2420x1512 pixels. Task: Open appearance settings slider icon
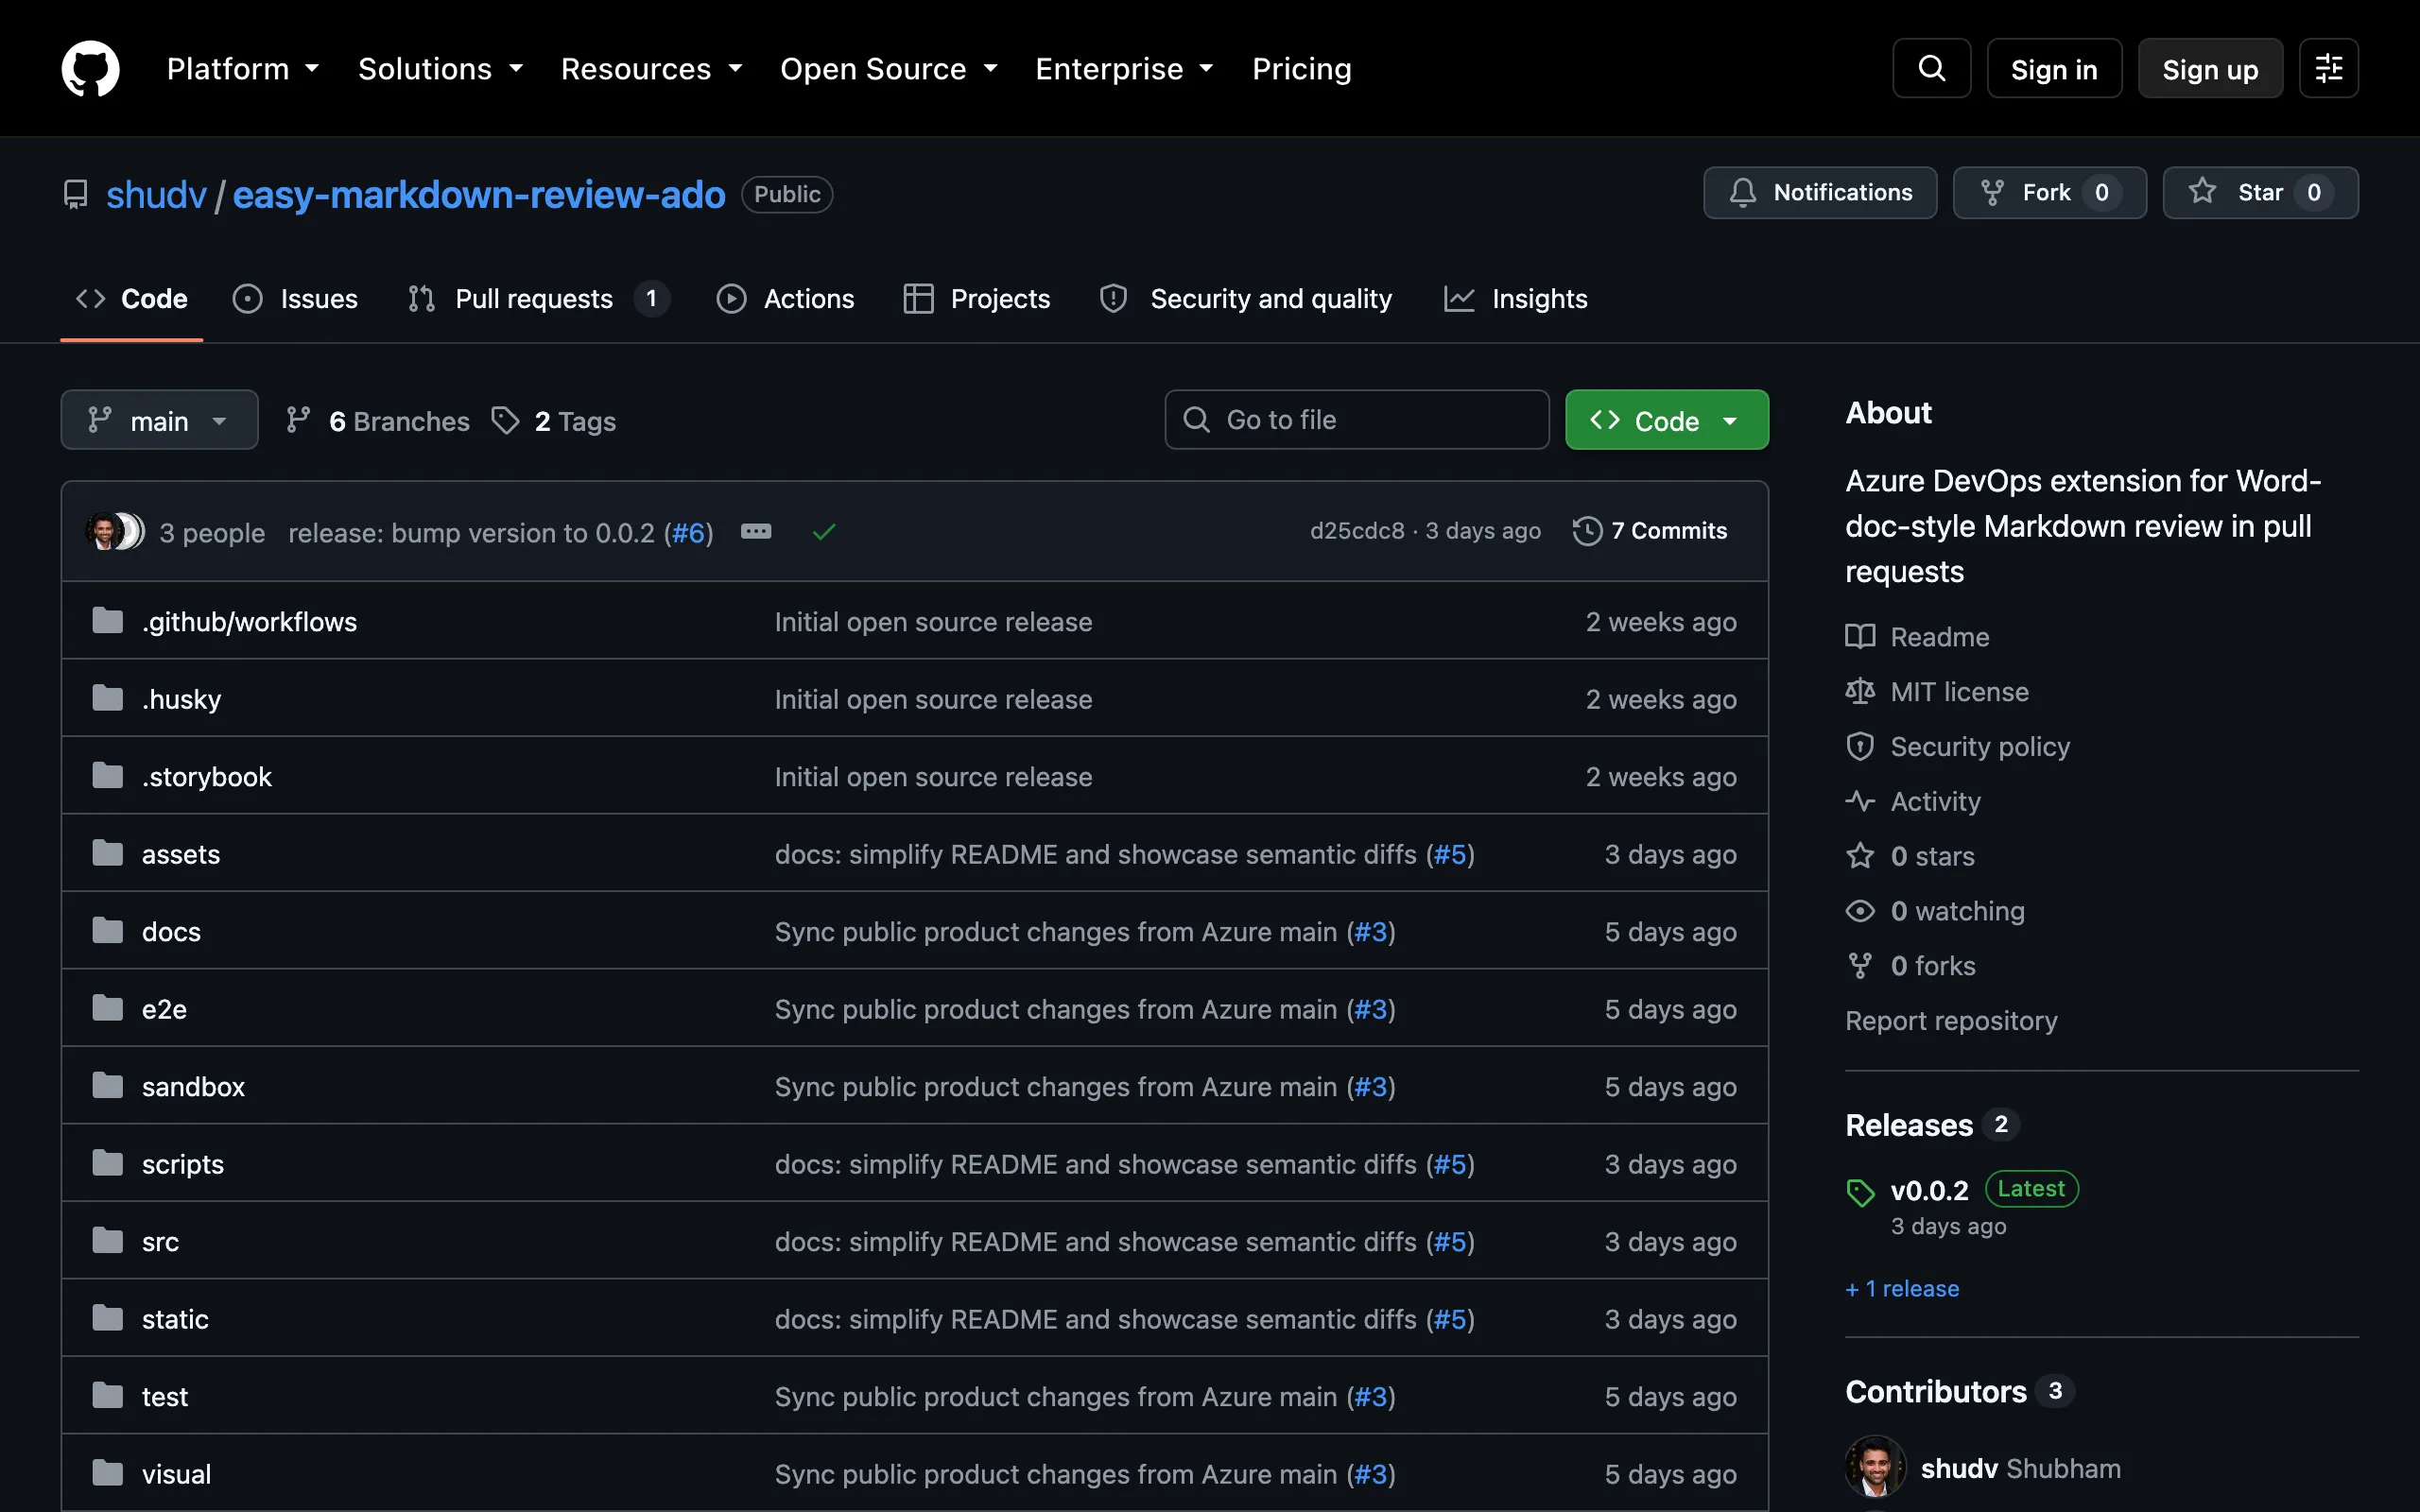(x=2328, y=68)
